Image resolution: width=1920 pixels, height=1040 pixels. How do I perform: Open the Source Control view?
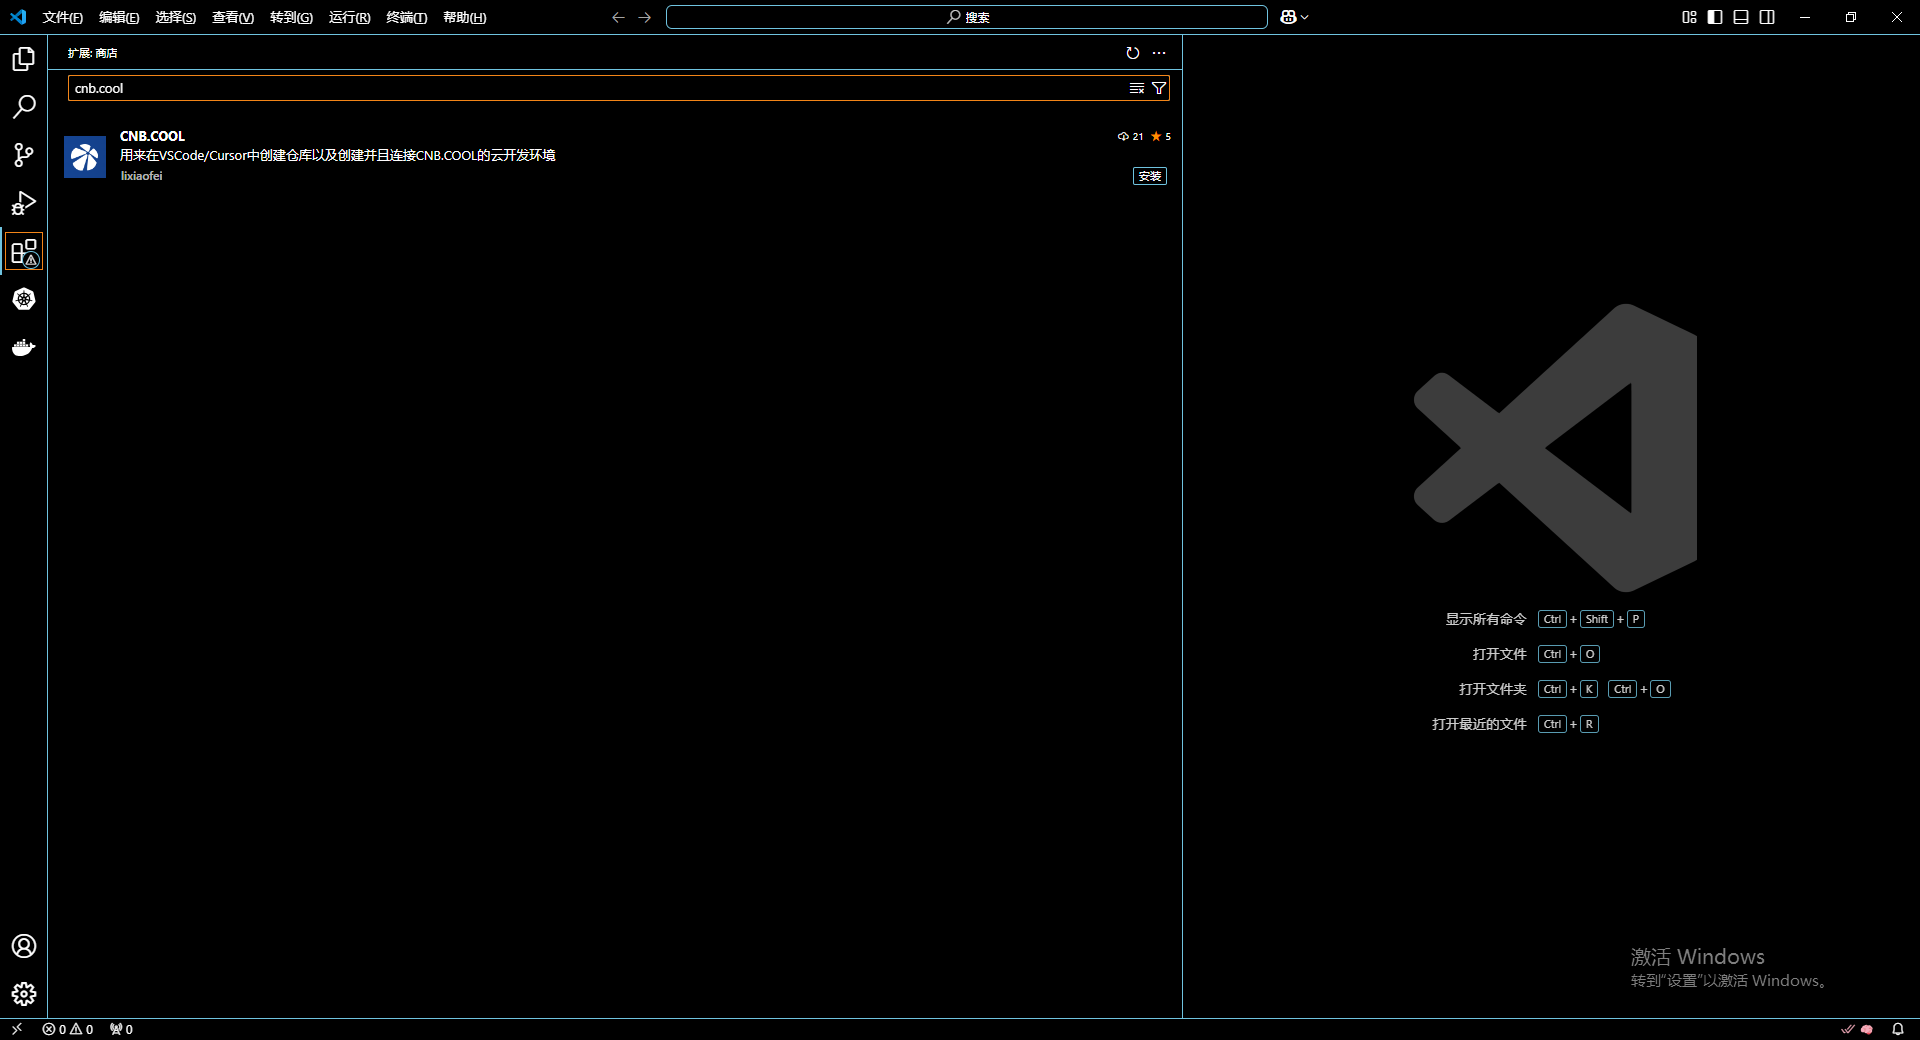tap(24, 155)
